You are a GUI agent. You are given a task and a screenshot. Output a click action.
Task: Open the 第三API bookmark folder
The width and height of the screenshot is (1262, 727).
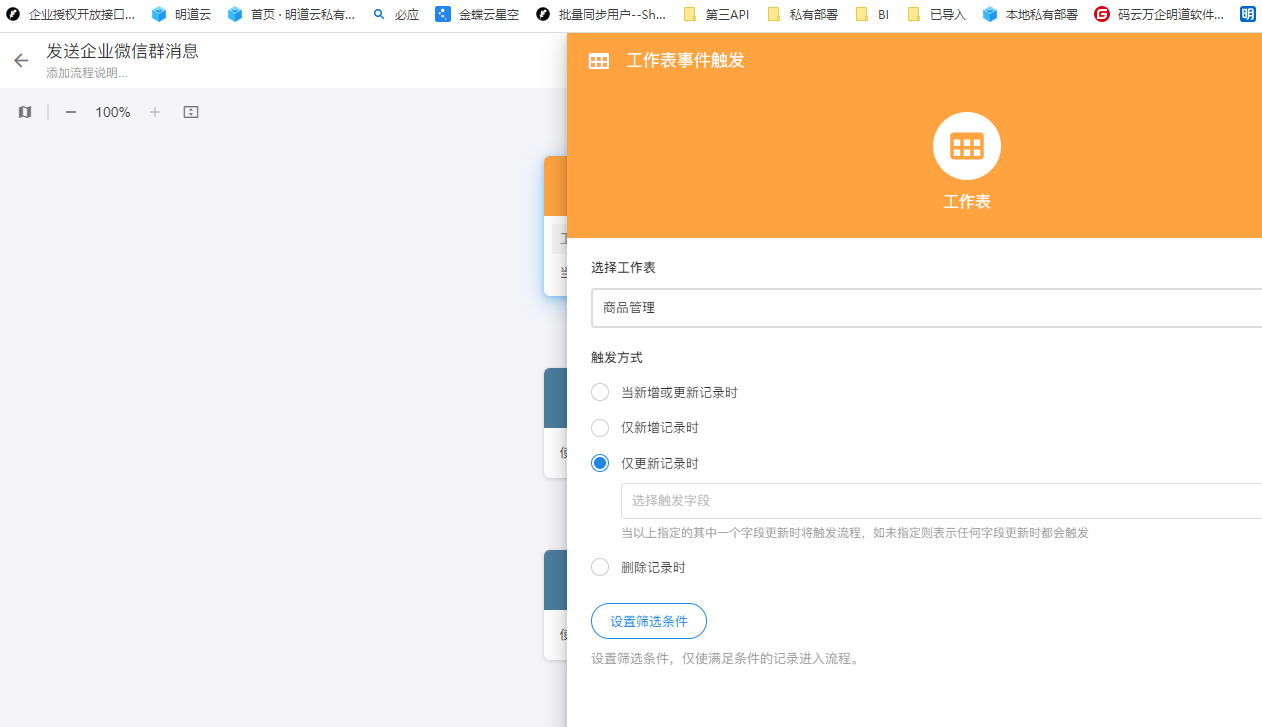pyautogui.click(x=716, y=14)
